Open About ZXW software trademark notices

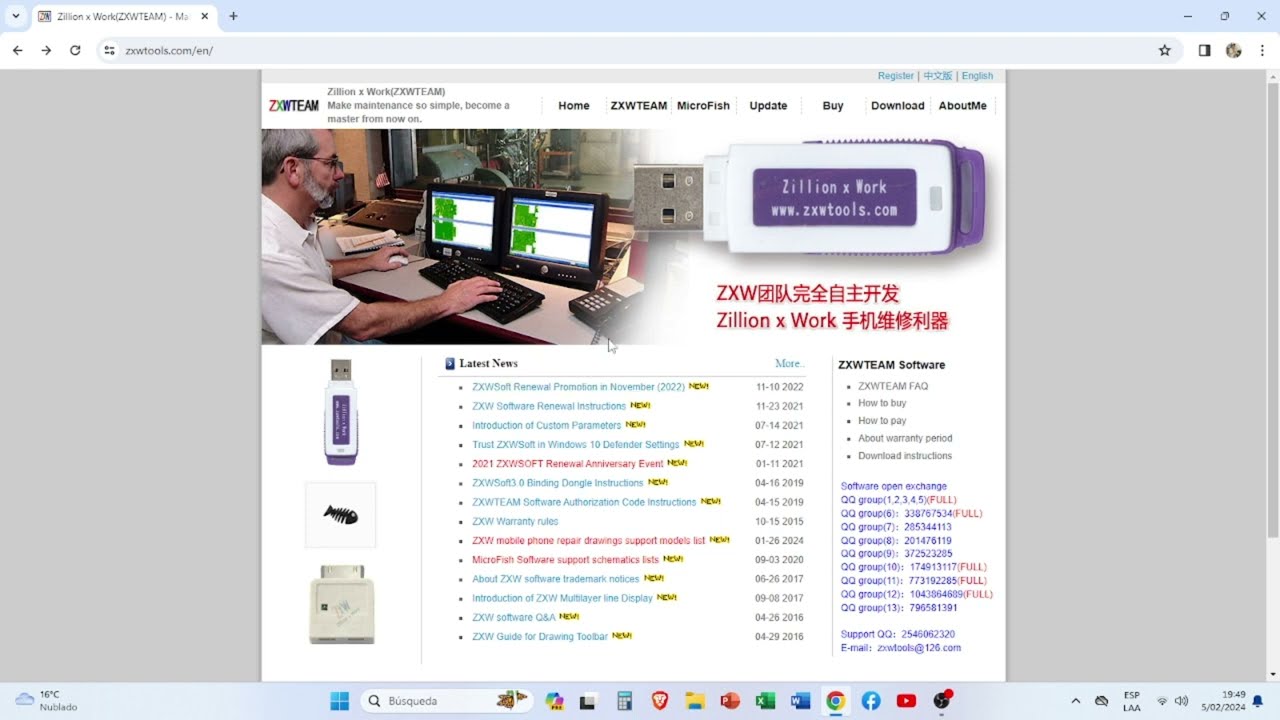[555, 579]
